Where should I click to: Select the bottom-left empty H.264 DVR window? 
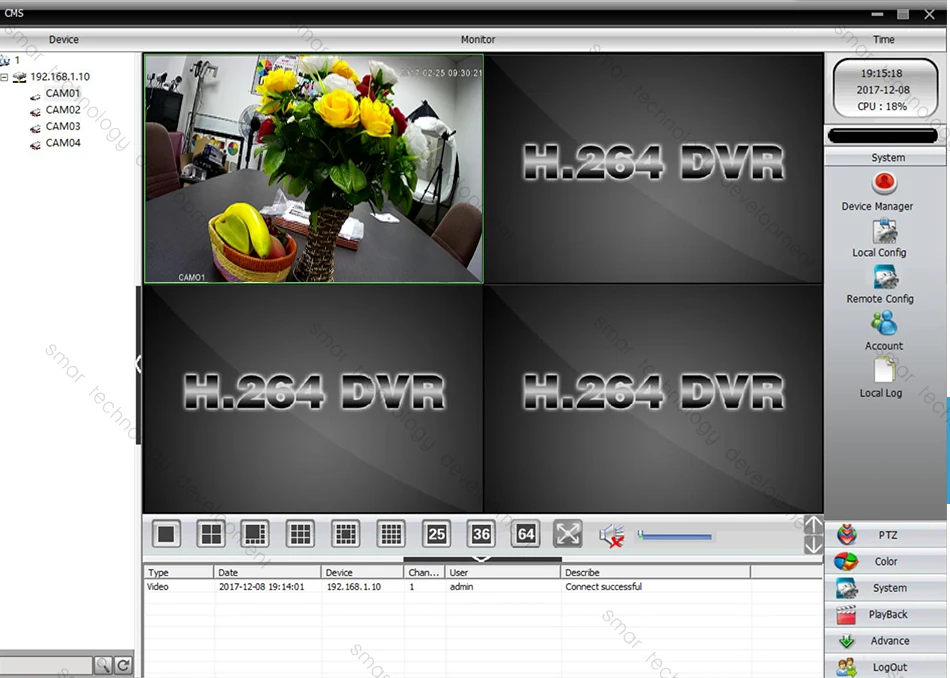[313, 399]
